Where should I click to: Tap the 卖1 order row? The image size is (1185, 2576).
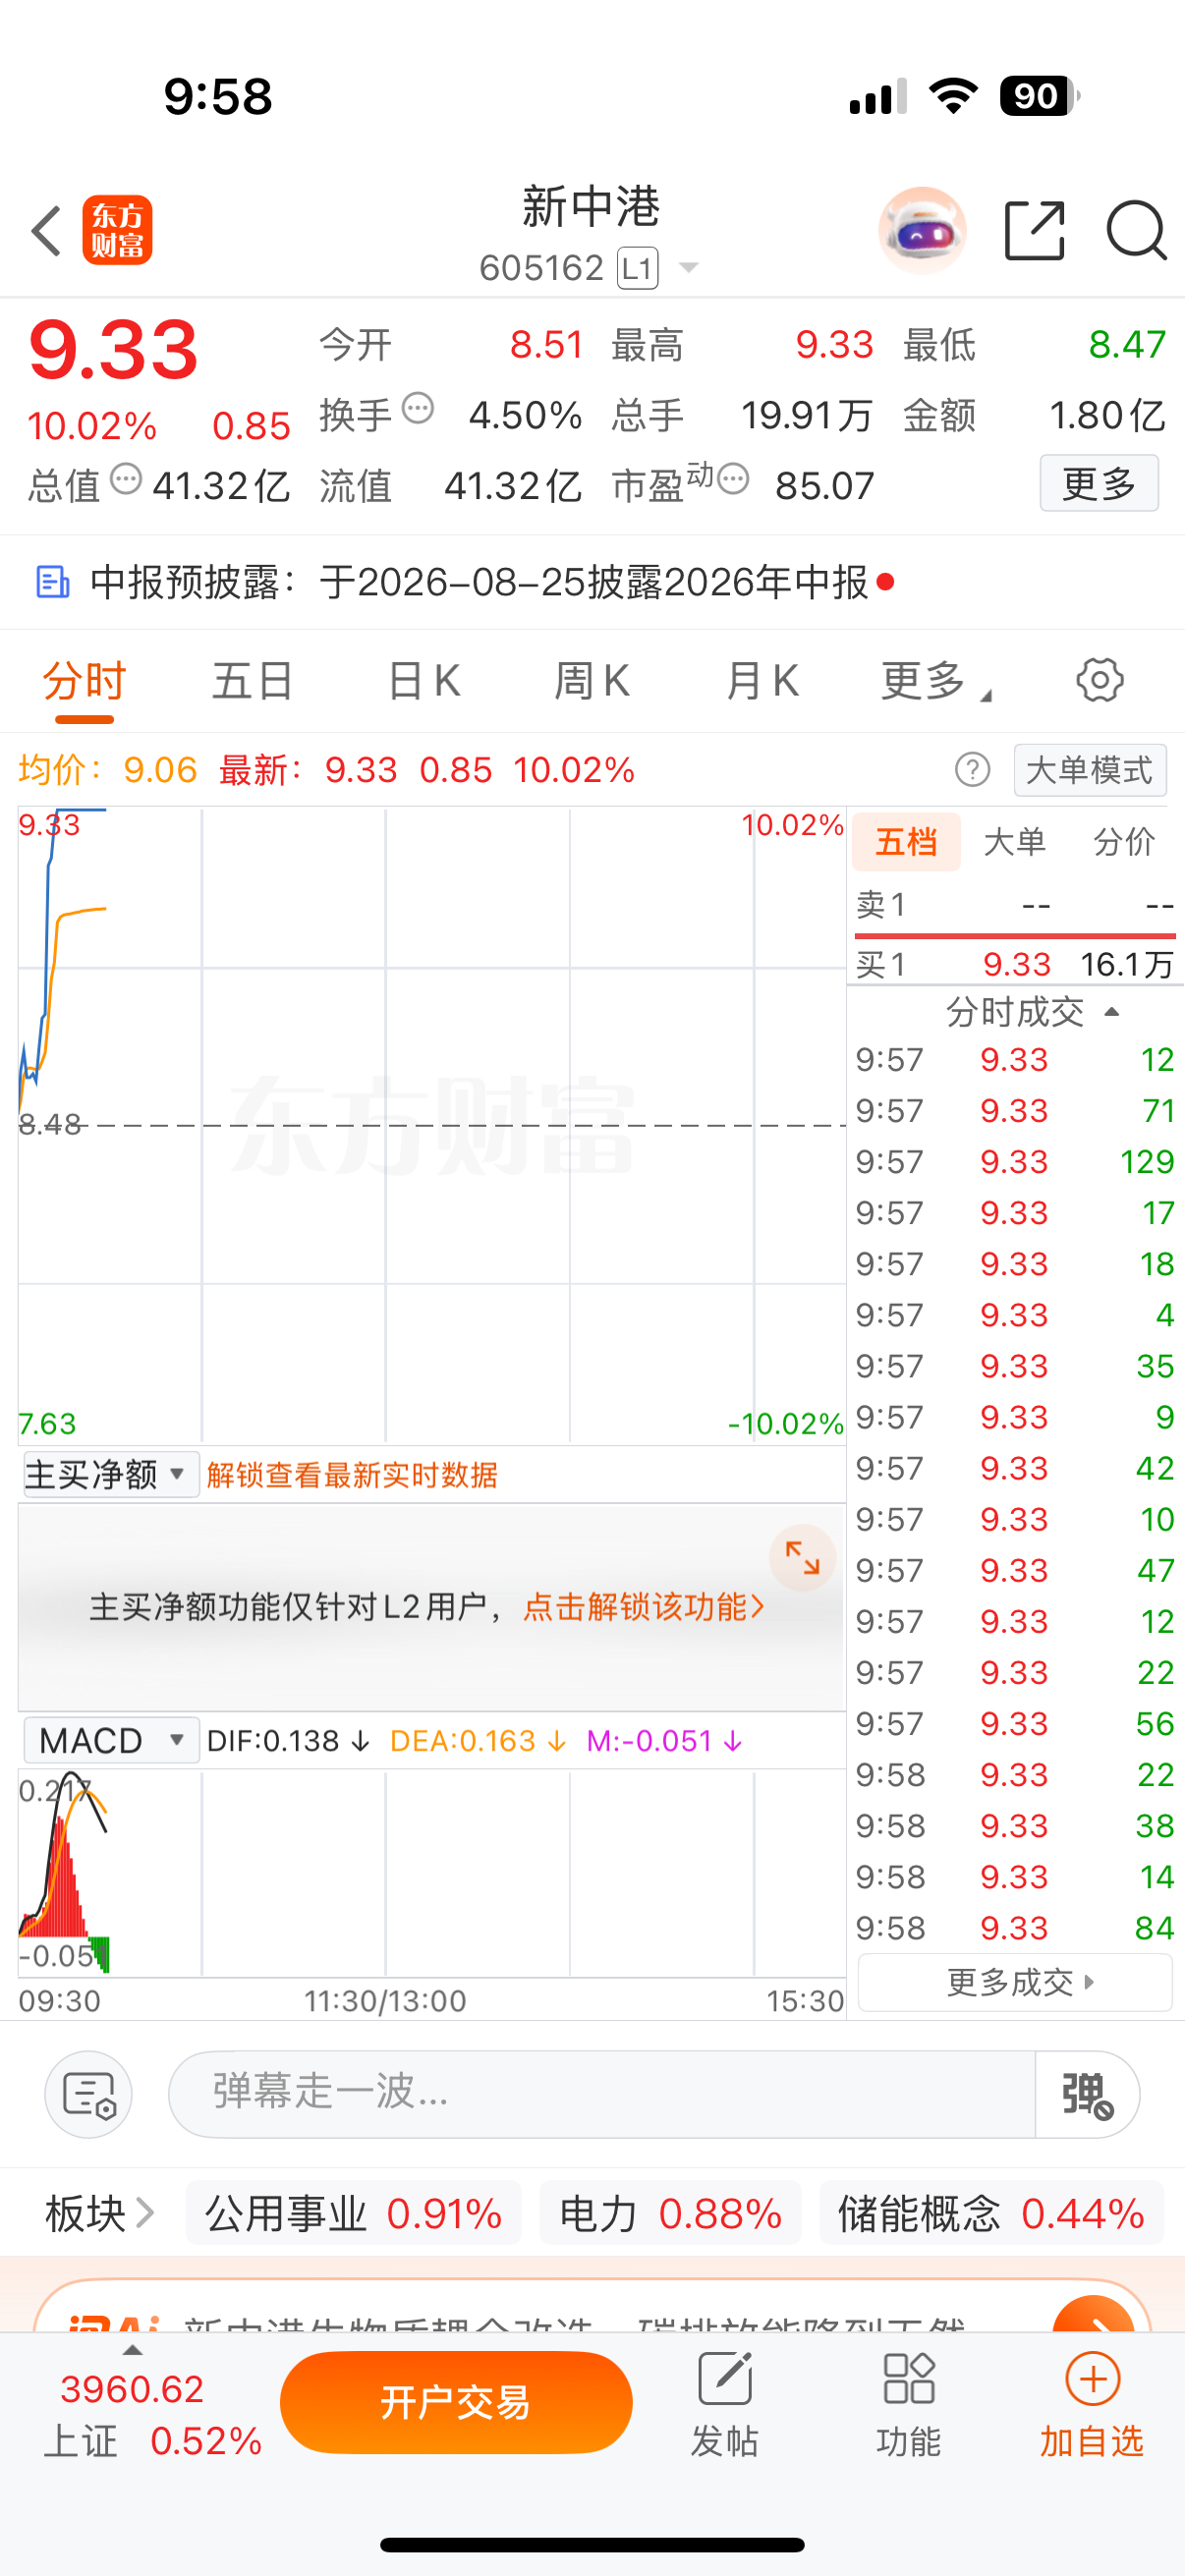1015,906
